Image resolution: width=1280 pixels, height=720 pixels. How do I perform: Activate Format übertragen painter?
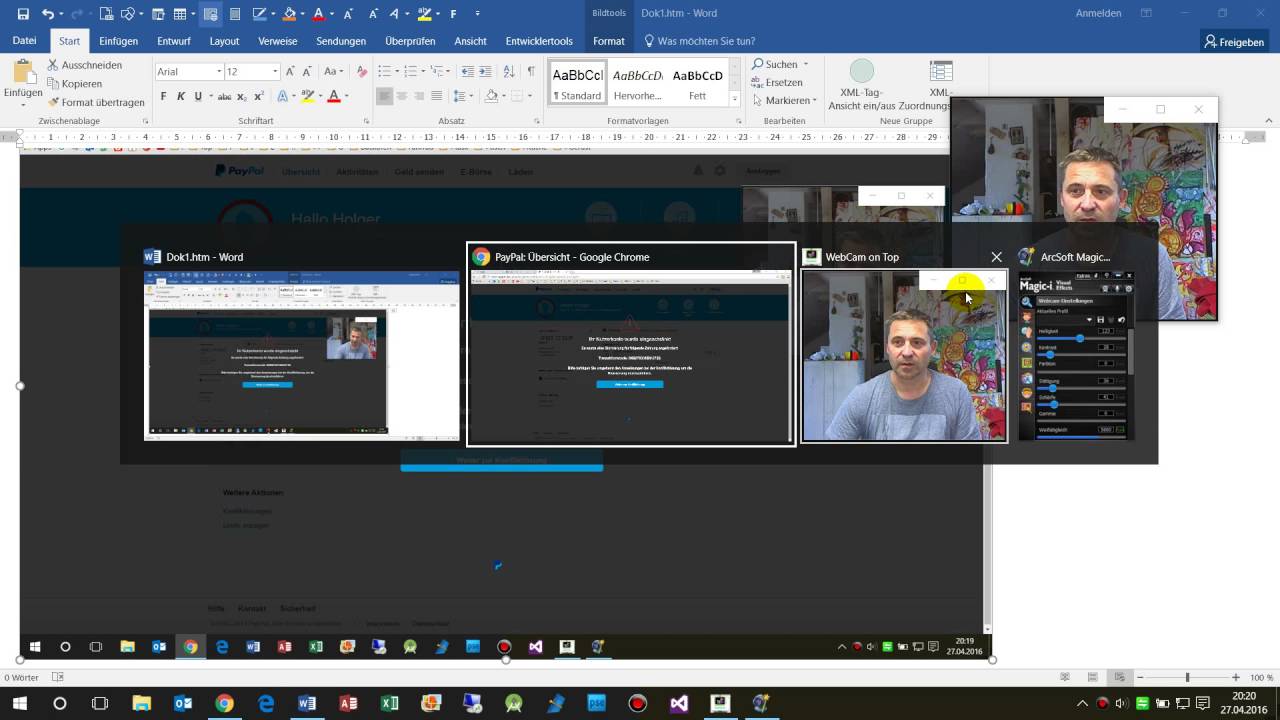pyautogui.click(x=96, y=102)
